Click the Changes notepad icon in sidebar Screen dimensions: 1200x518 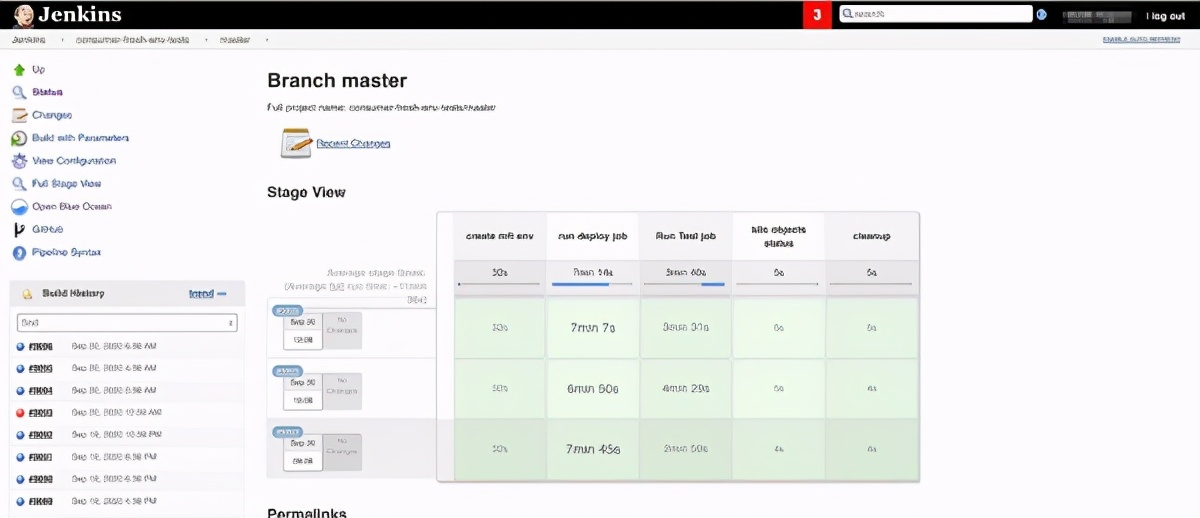[18, 115]
